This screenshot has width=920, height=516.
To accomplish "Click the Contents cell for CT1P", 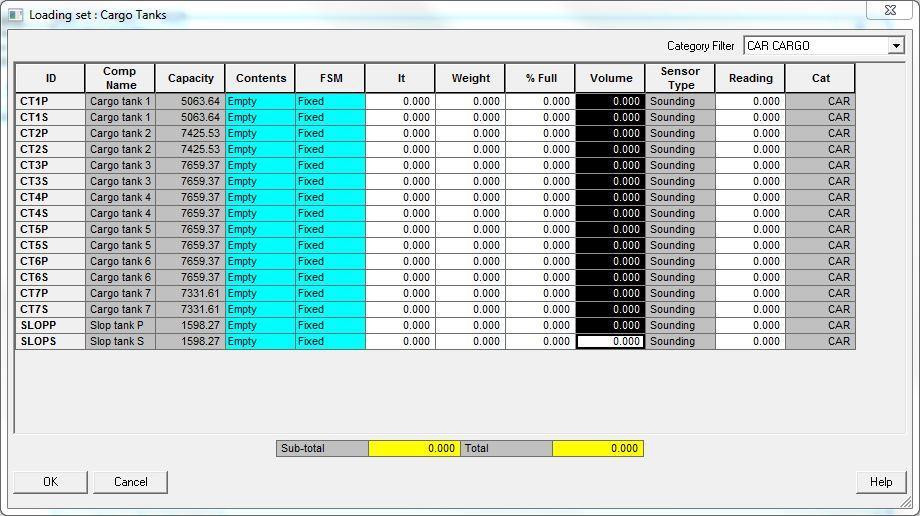I will [x=261, y=102].
